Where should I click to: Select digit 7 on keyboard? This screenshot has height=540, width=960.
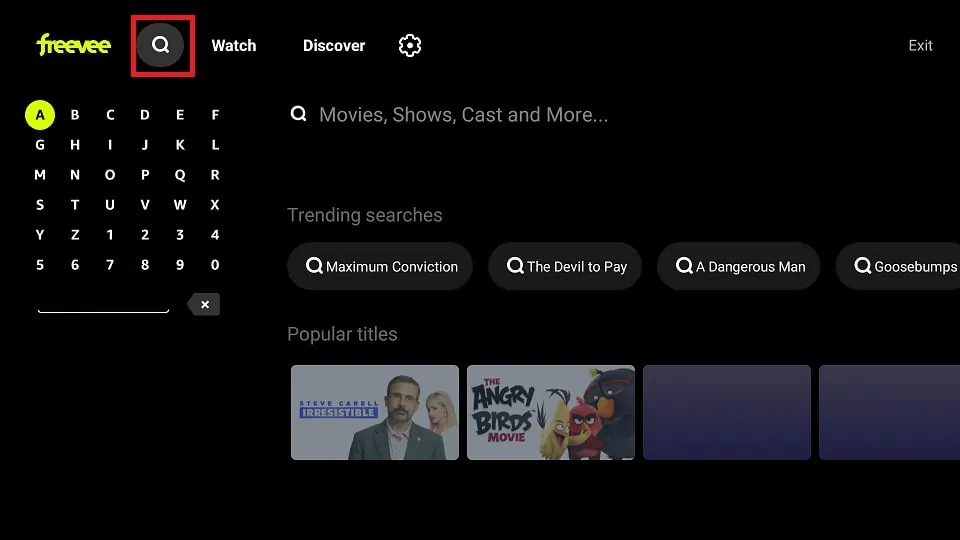(x=110, y=264)
